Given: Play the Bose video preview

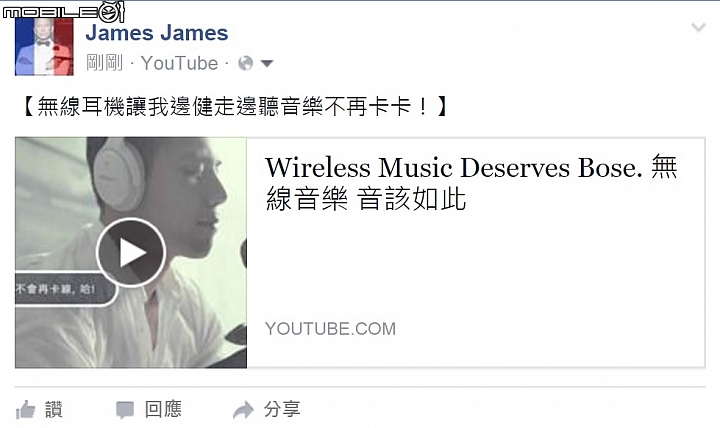Looking at the screenshot, I should pos(131,252).
